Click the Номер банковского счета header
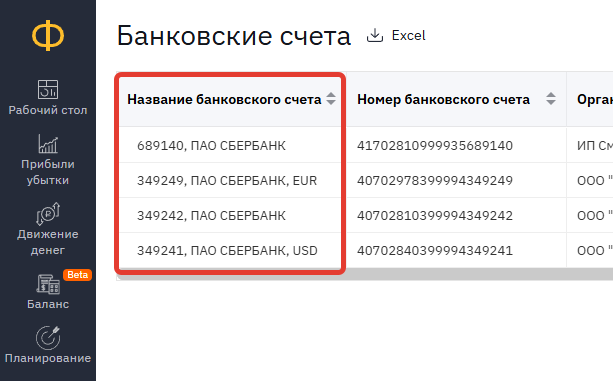The height and width of the screenshot is (381, 613). pyautogui.click(x=443, y=100)
